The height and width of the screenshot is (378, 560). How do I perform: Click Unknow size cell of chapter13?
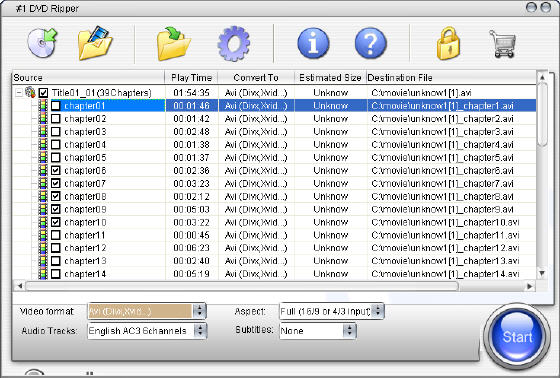tap(330, 261)
